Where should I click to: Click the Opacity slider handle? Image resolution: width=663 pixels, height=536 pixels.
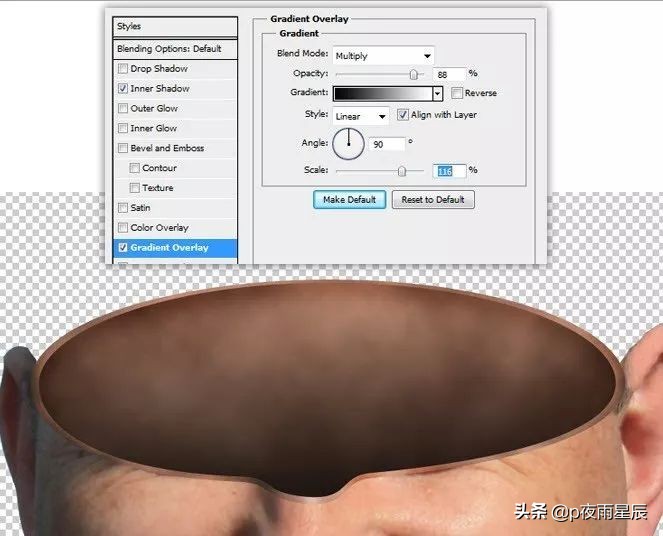(x=414, y=75)
